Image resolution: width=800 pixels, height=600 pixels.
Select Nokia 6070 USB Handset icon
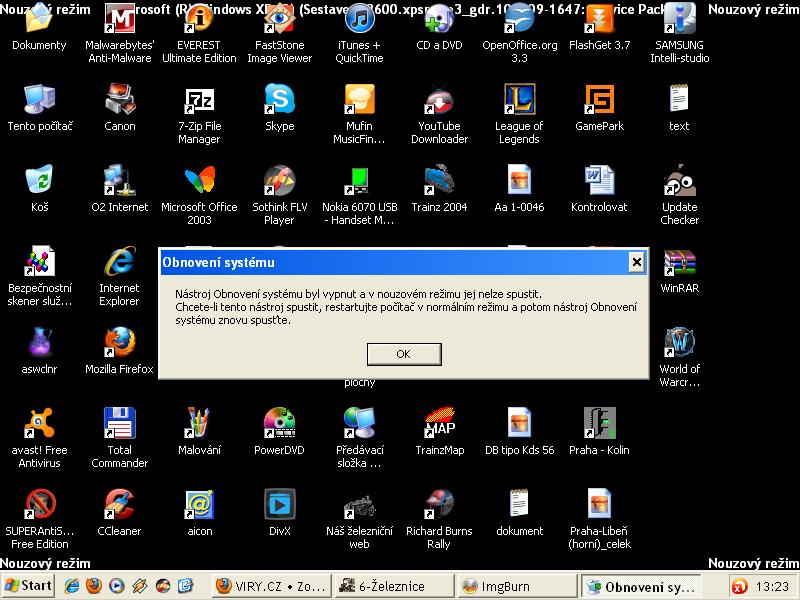coord(359,180)
